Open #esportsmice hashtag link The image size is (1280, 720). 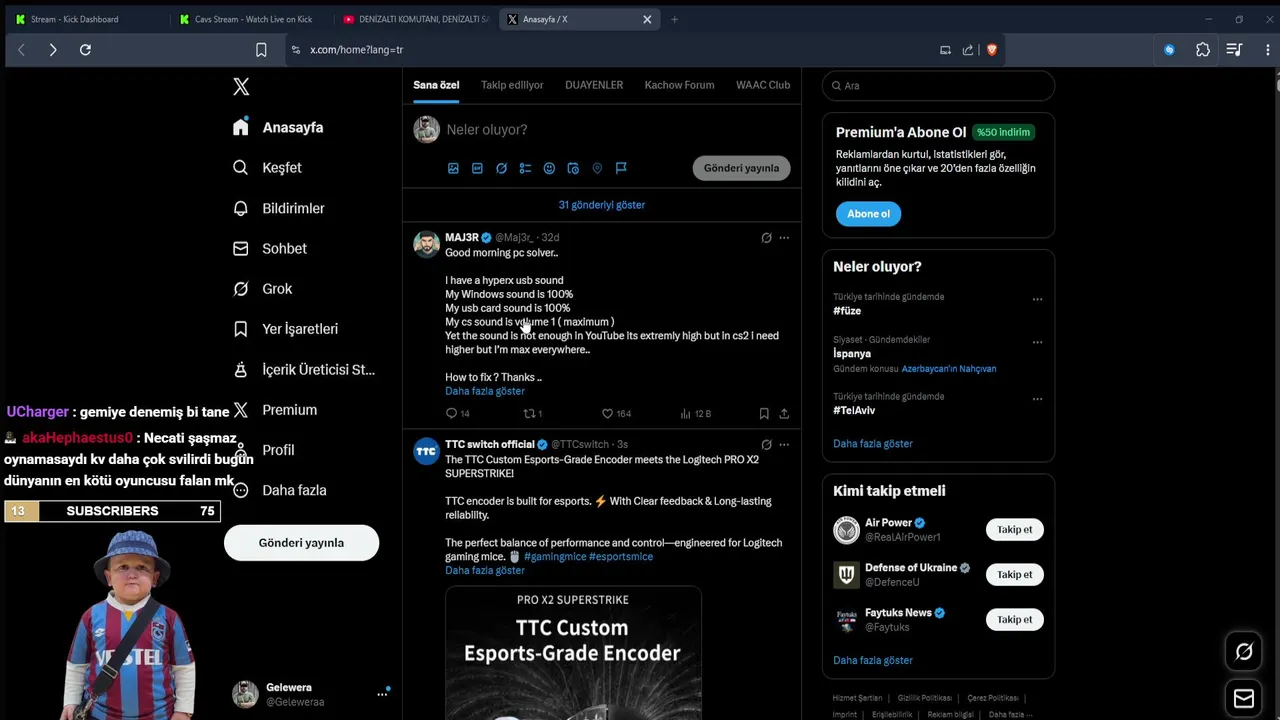click(621, 557)
